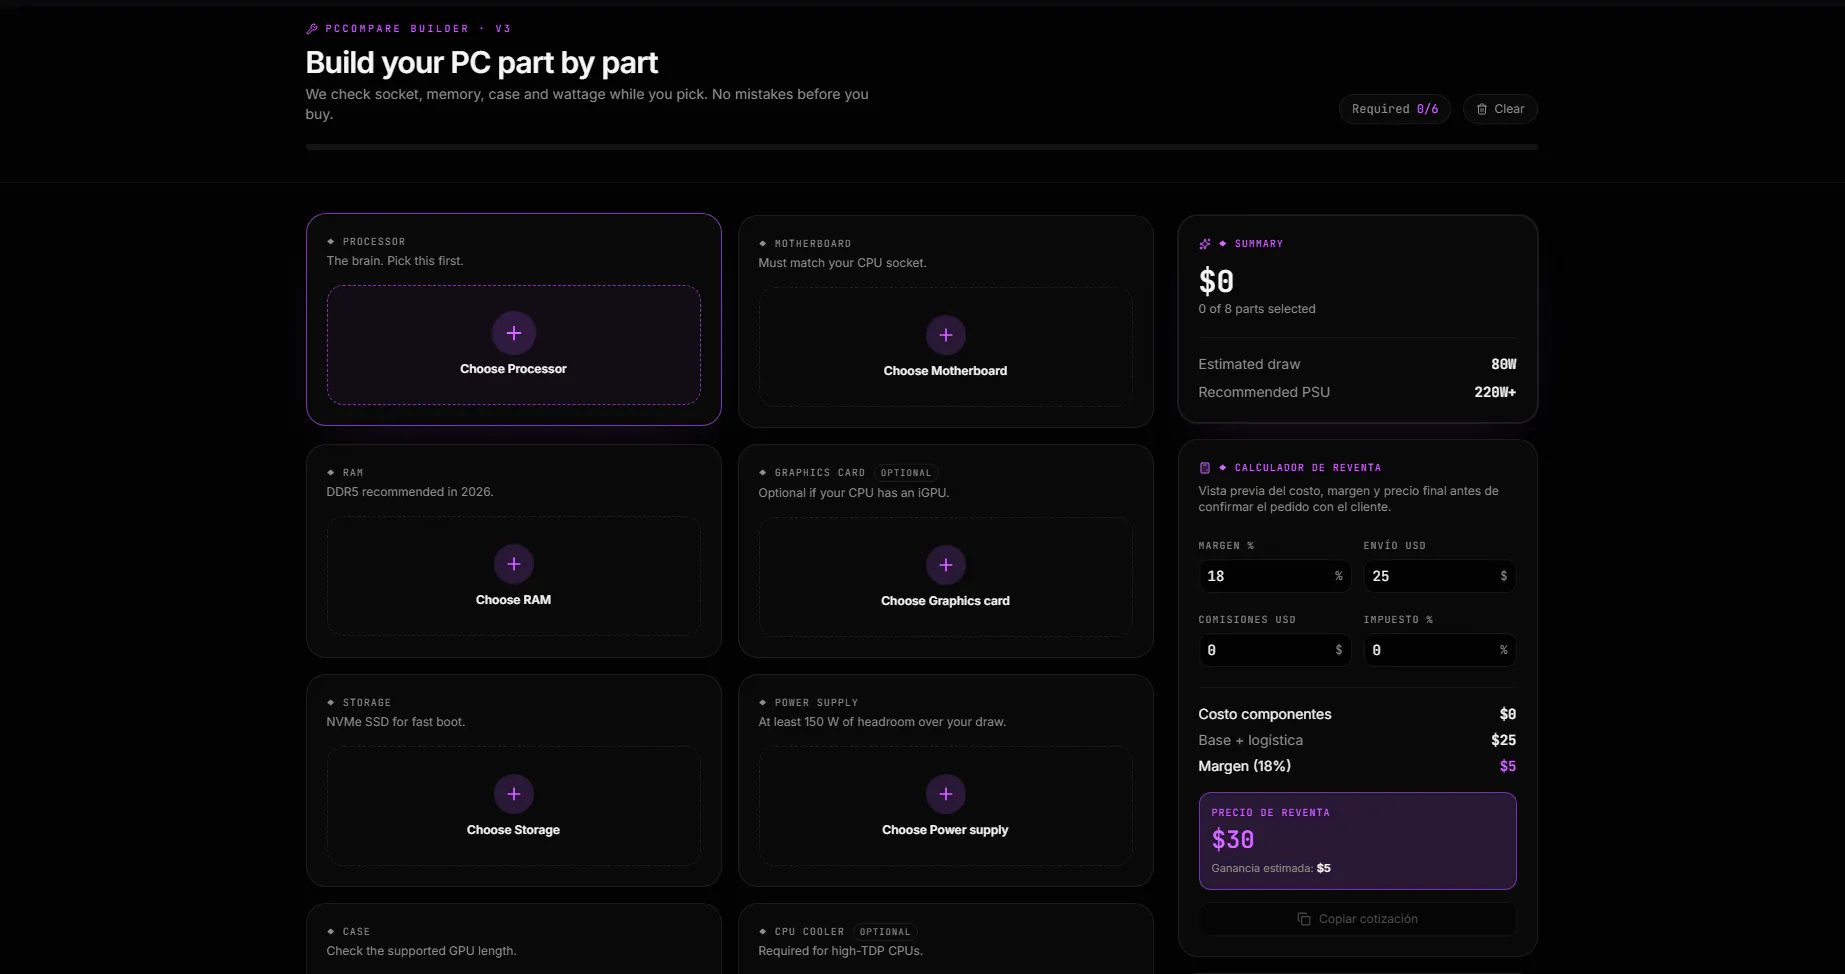Viewport: 1845px width, 974px height.
Task: Click the build progress bar
Action: coord(921,147)
